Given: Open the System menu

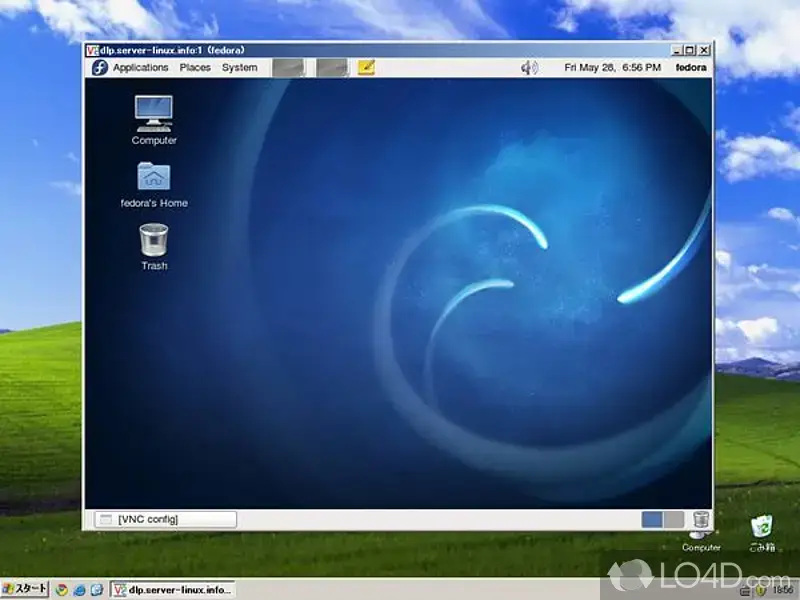Looking at the screenshot, I should point(239,67).
